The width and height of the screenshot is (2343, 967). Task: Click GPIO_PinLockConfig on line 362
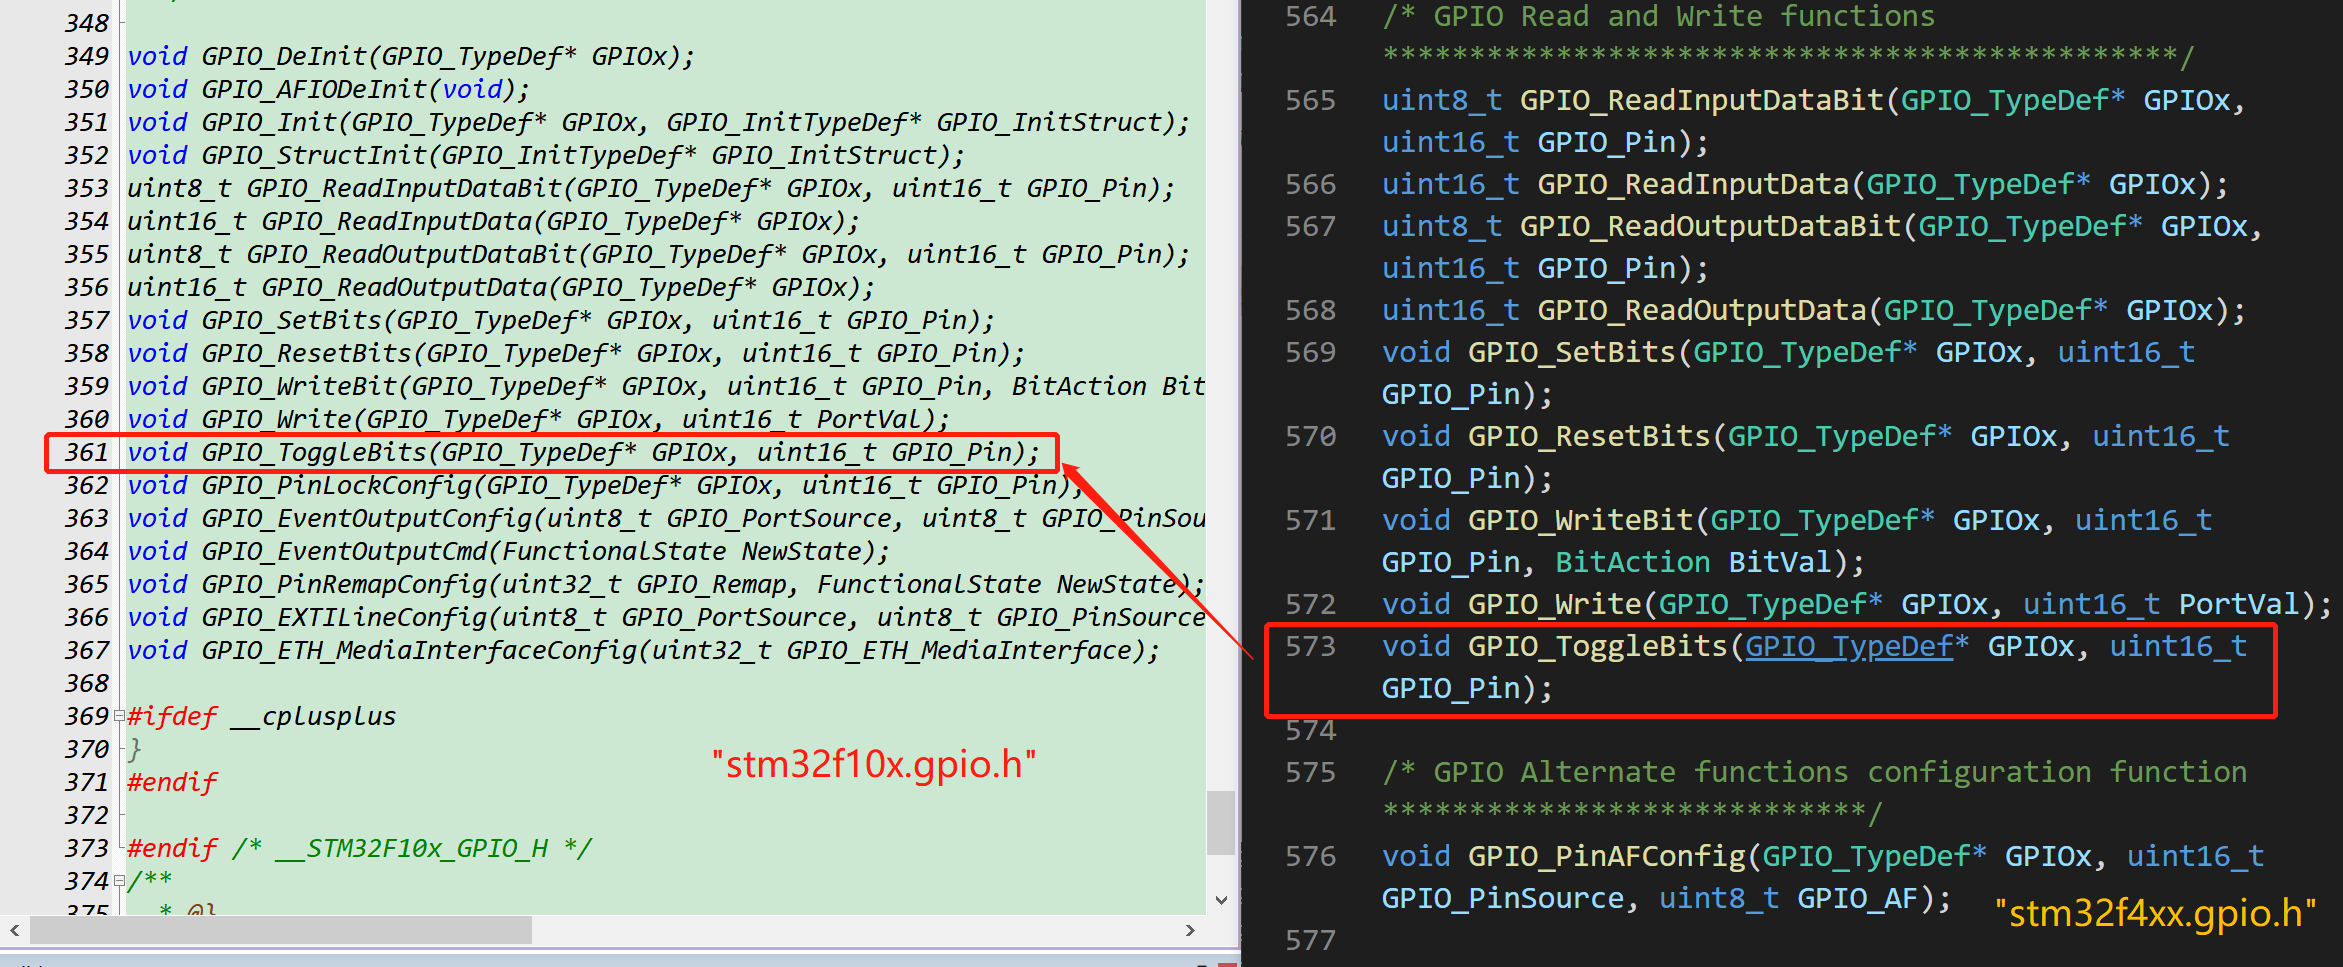coord(337,485)
